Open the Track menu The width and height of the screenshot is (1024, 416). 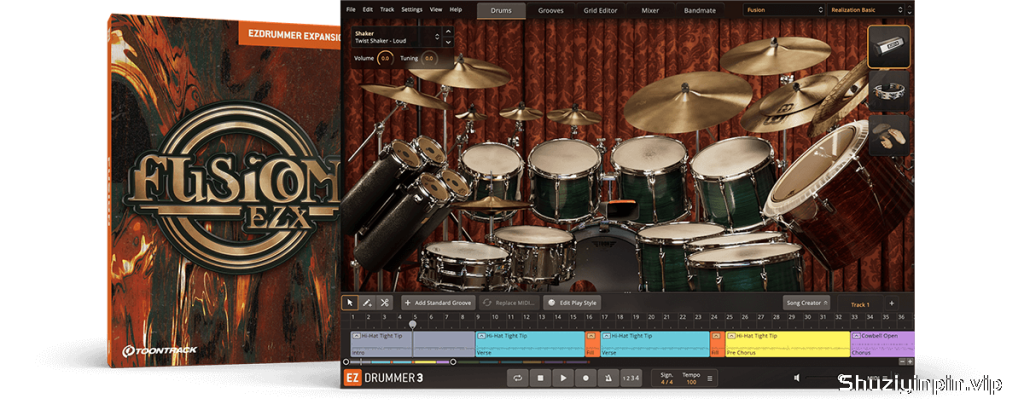[387, 10]
